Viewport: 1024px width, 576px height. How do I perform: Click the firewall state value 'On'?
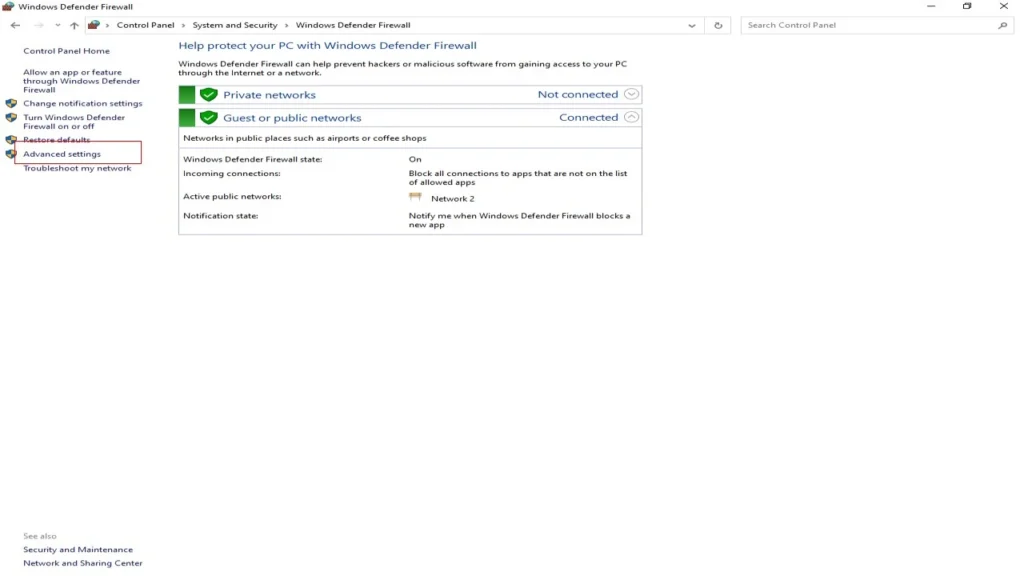pos(415,159)
